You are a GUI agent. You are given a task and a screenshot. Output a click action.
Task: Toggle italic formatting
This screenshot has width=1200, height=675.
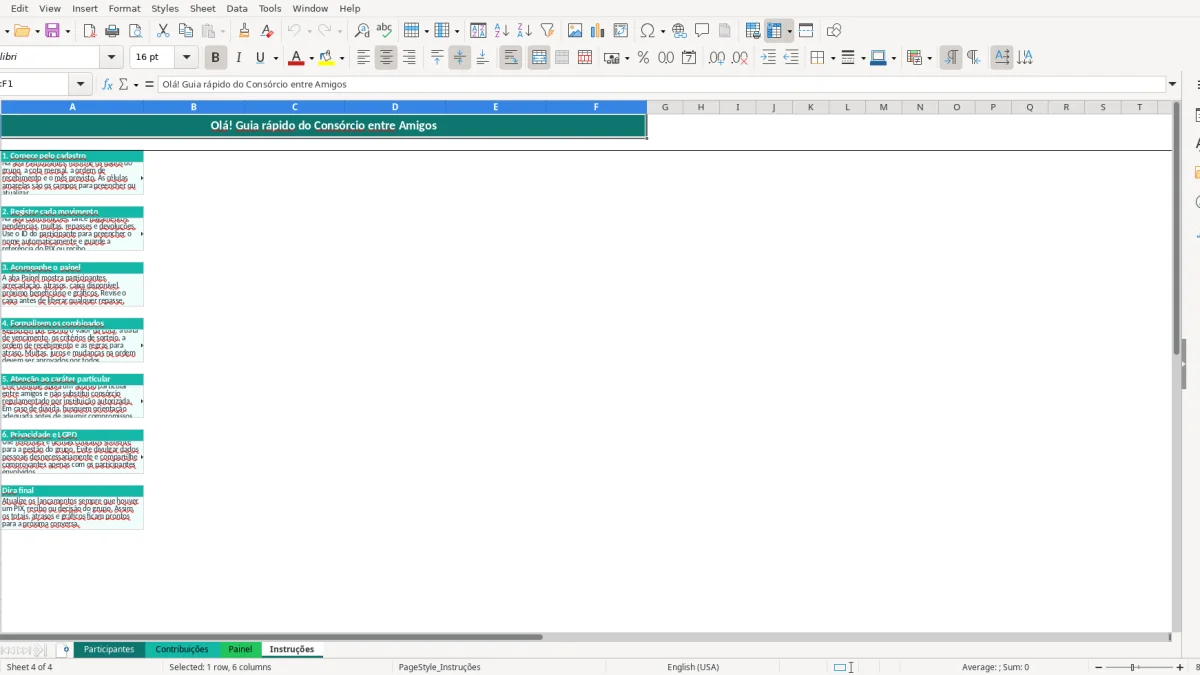tap(238, 58)
